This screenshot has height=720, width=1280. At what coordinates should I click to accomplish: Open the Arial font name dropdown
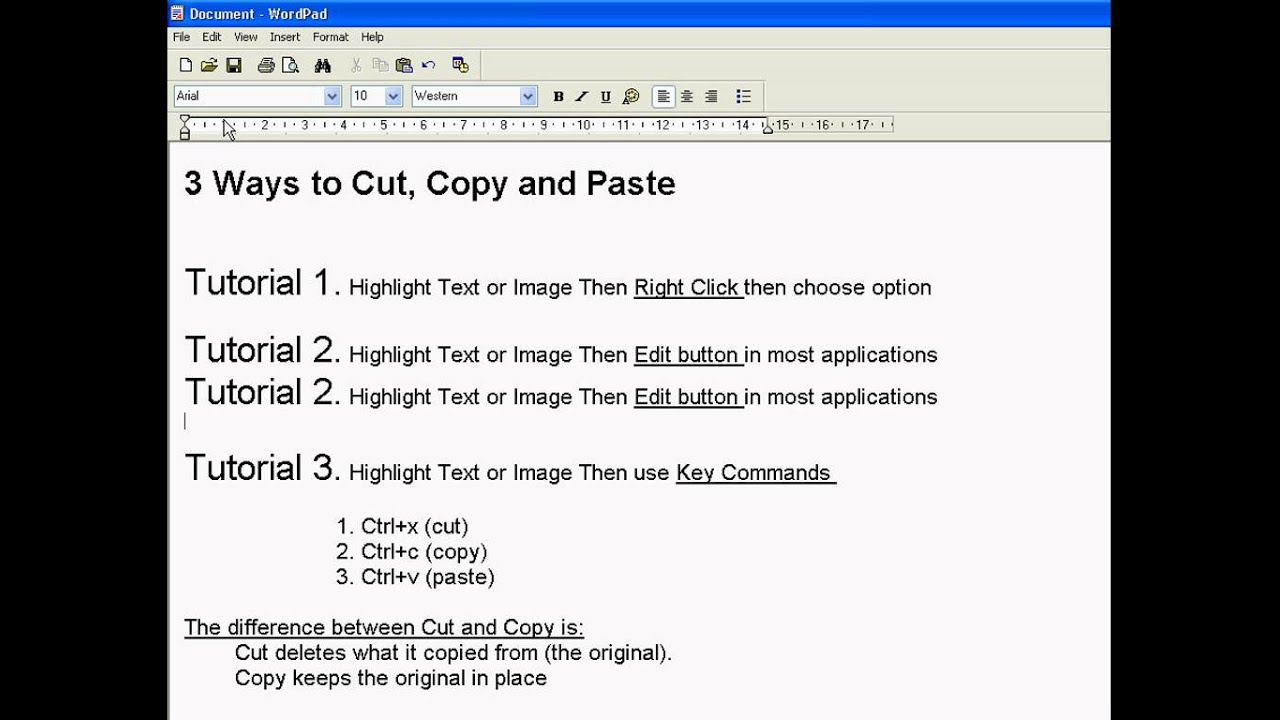332,96
